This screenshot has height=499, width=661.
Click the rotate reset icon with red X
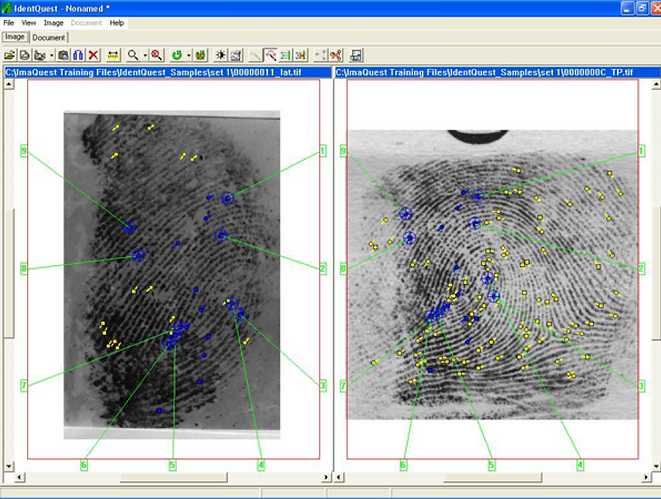click(201, 55)
